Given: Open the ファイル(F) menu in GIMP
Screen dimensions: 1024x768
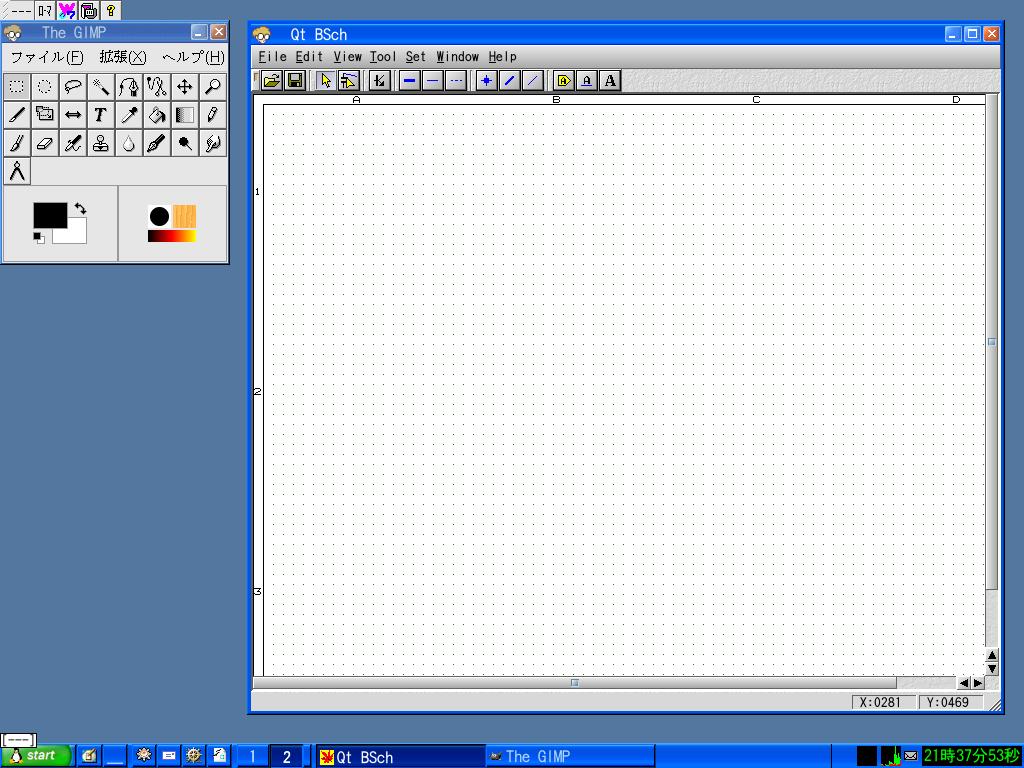Looking at the screenshot, I should point(46,57).
